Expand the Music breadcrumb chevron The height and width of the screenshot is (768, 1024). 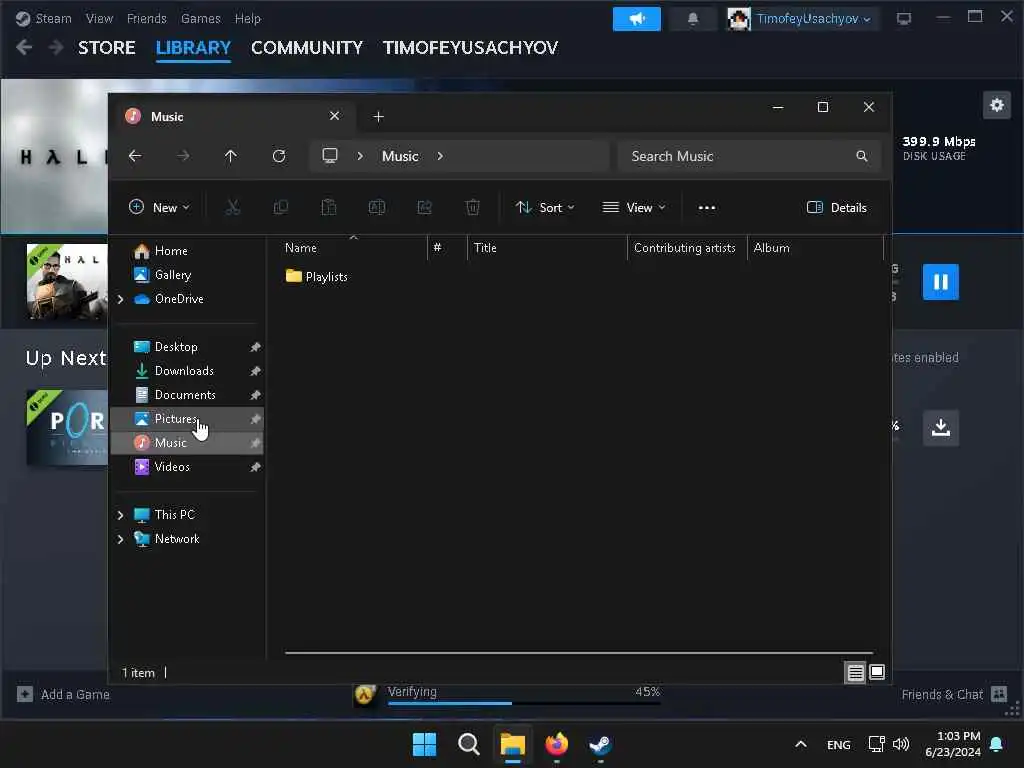tap(440, 156)
